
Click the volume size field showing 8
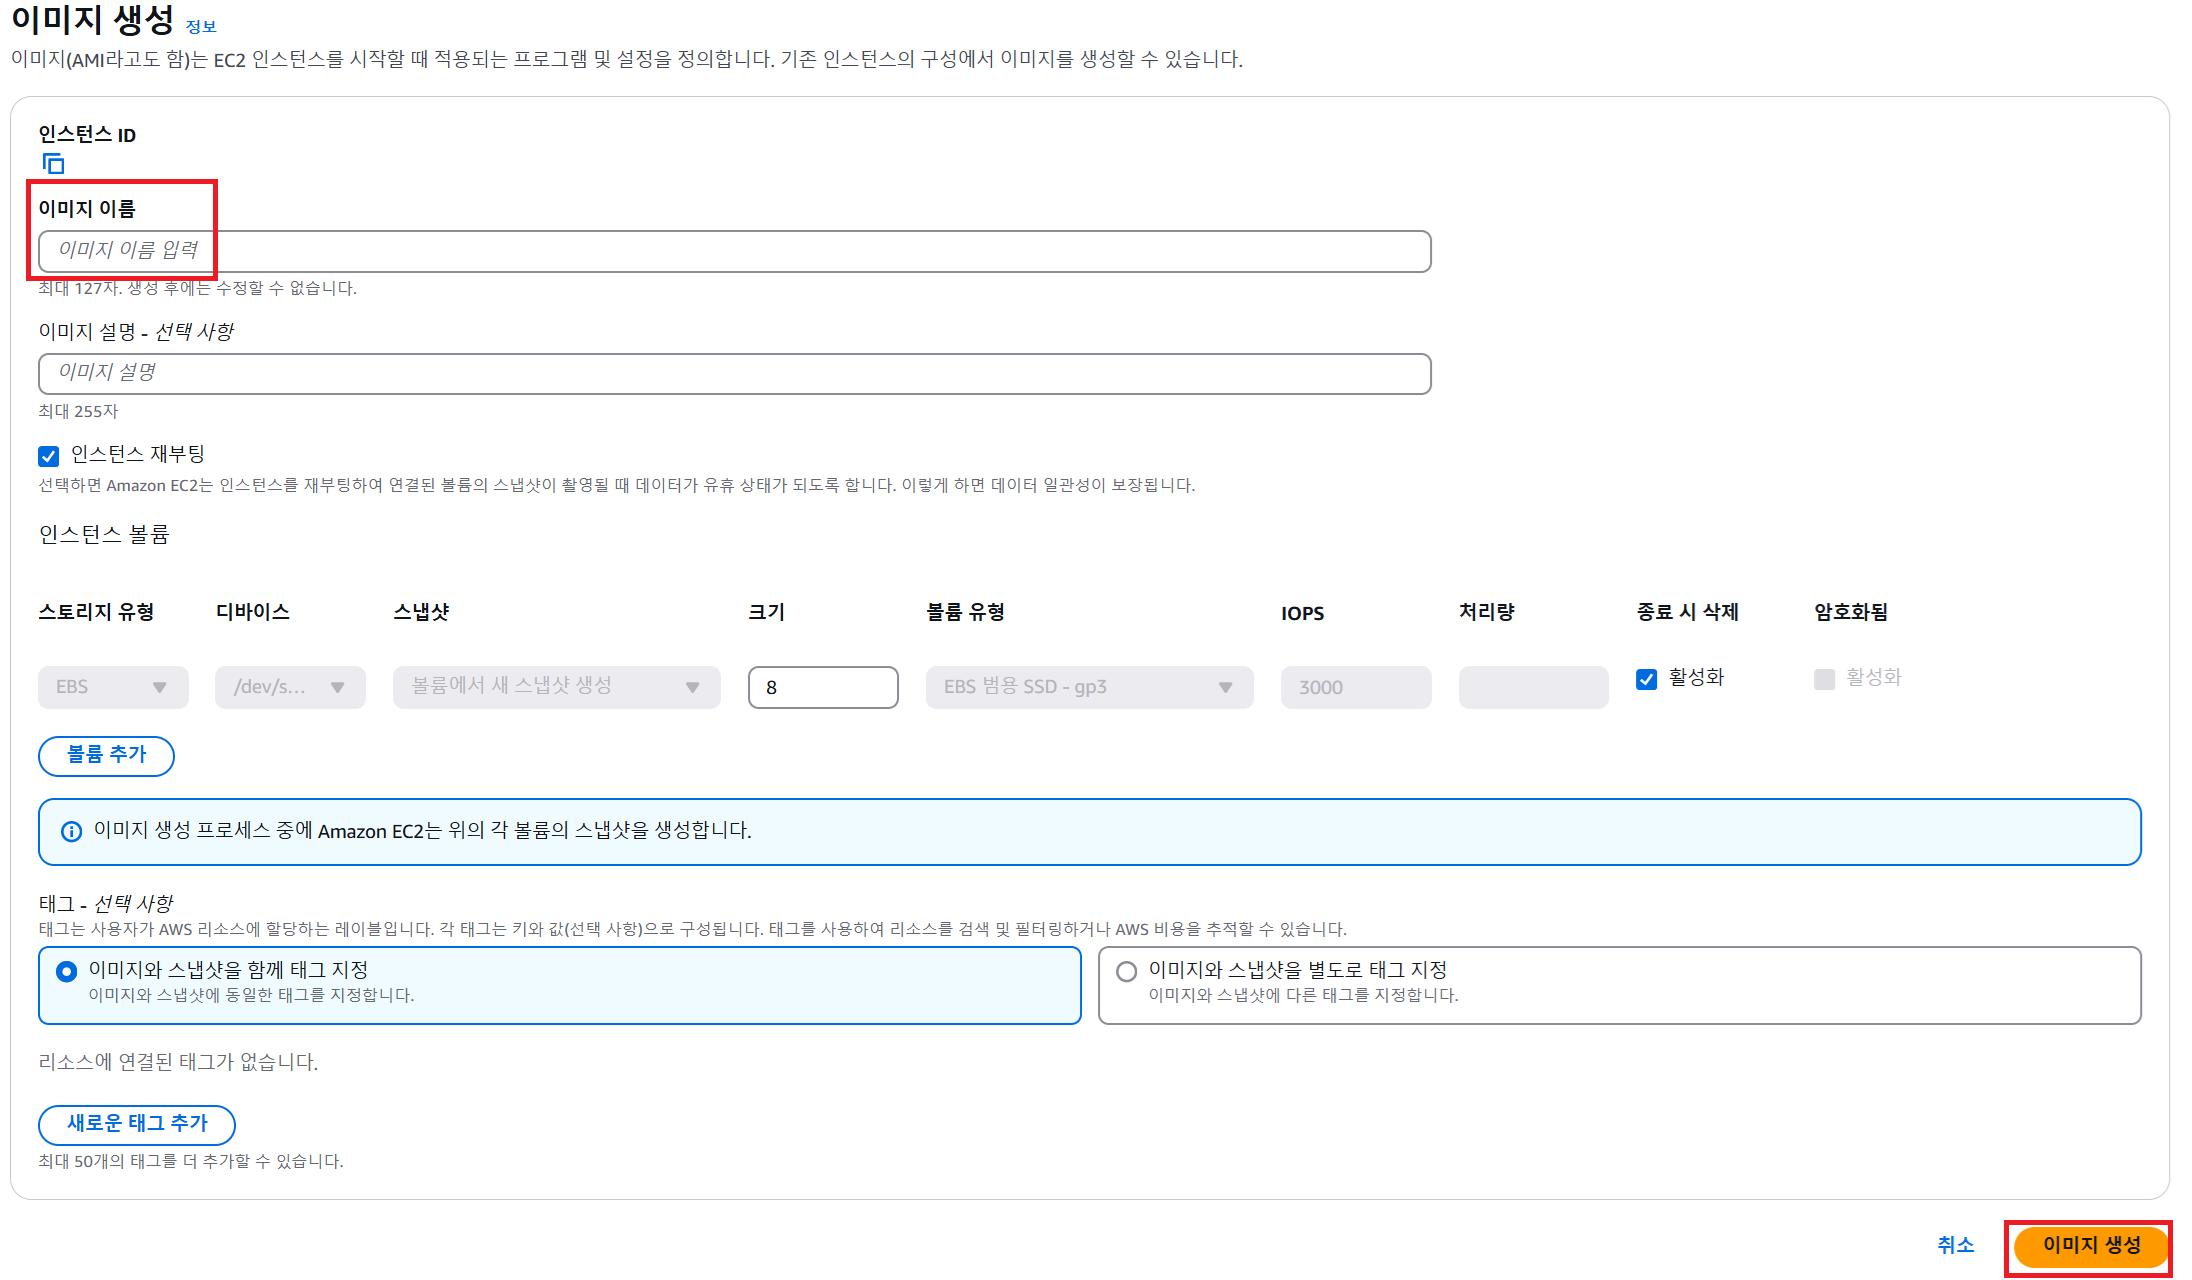(822, 687)
